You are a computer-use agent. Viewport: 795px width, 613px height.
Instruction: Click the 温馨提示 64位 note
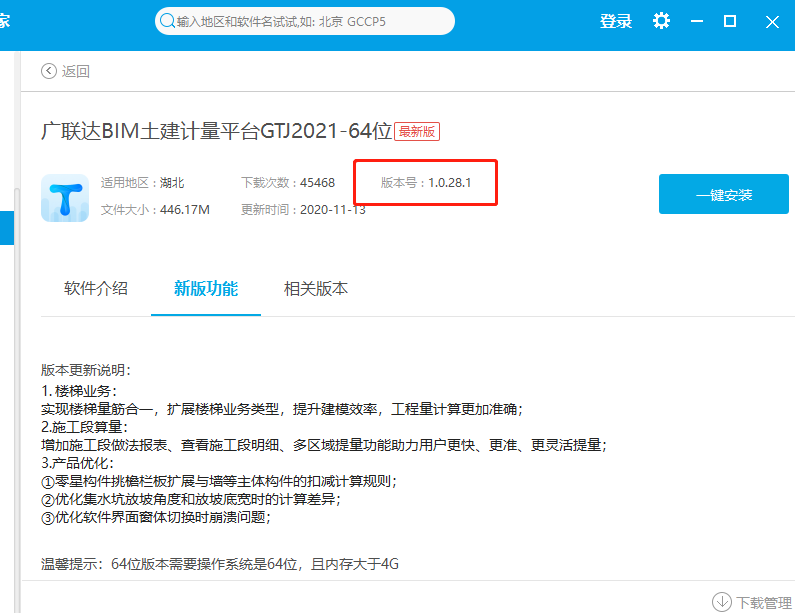[220, 564]
